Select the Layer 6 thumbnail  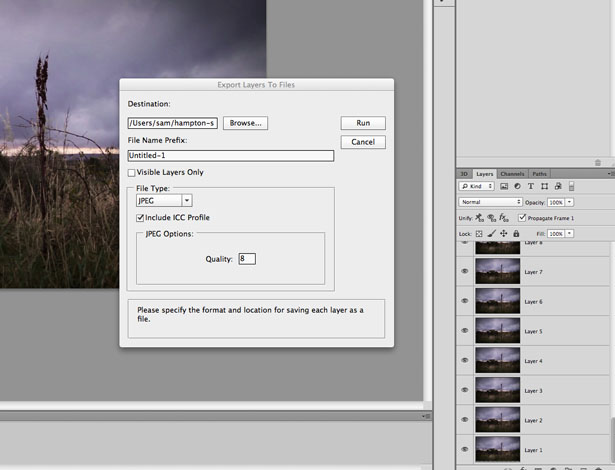tap(498, 301)
